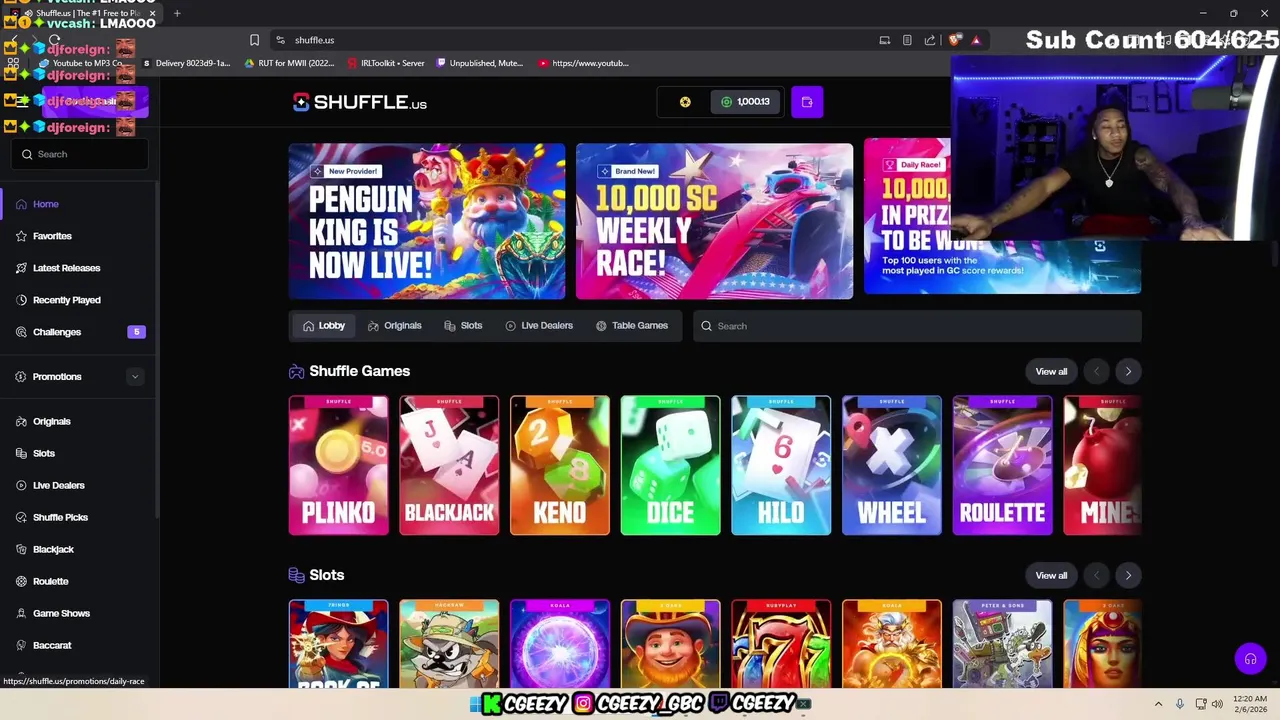This screenshot has width=1280, height=720.
Task: View all Shuffle Games
Action: (1051, 372)
